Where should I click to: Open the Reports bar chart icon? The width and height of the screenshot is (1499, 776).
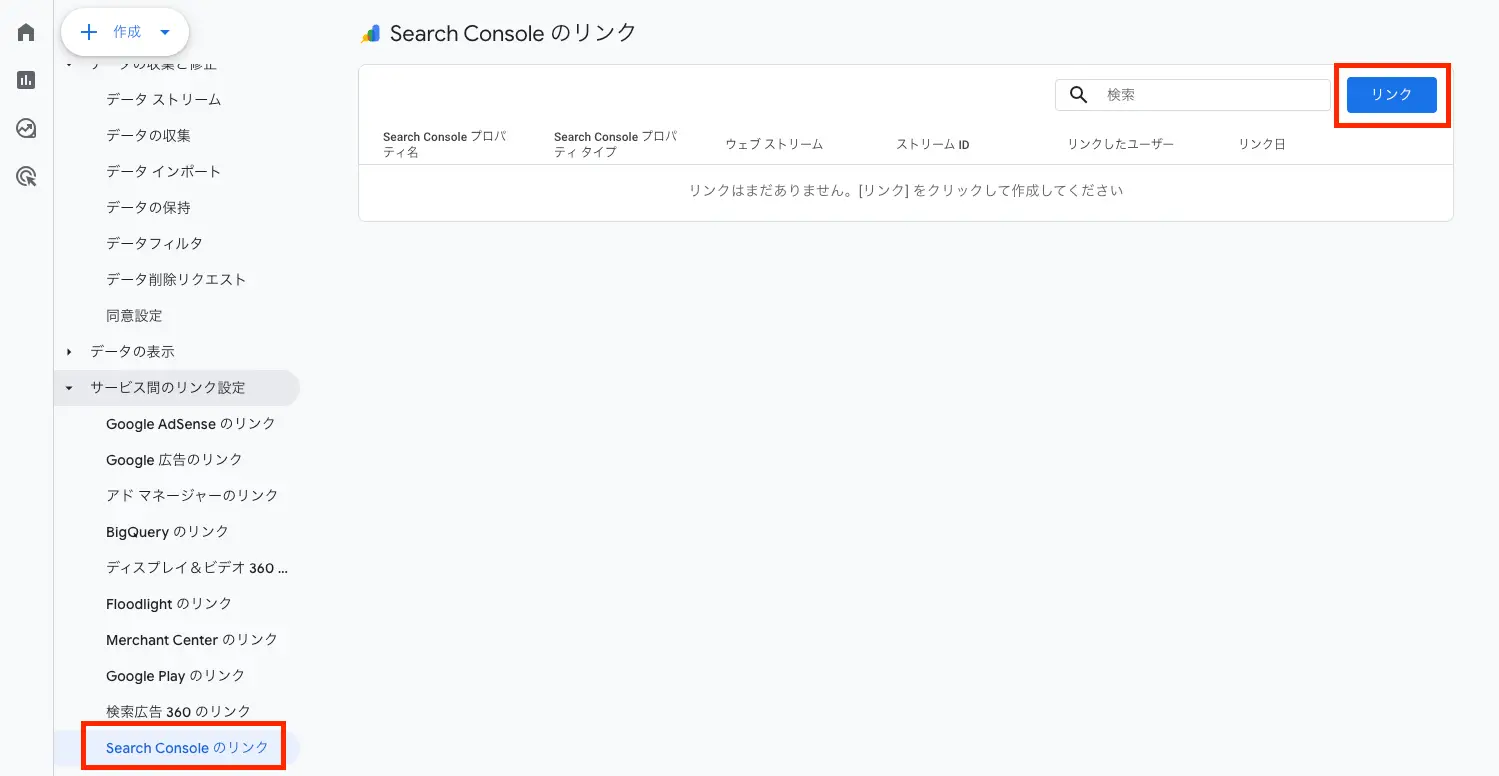pos(26,81)
